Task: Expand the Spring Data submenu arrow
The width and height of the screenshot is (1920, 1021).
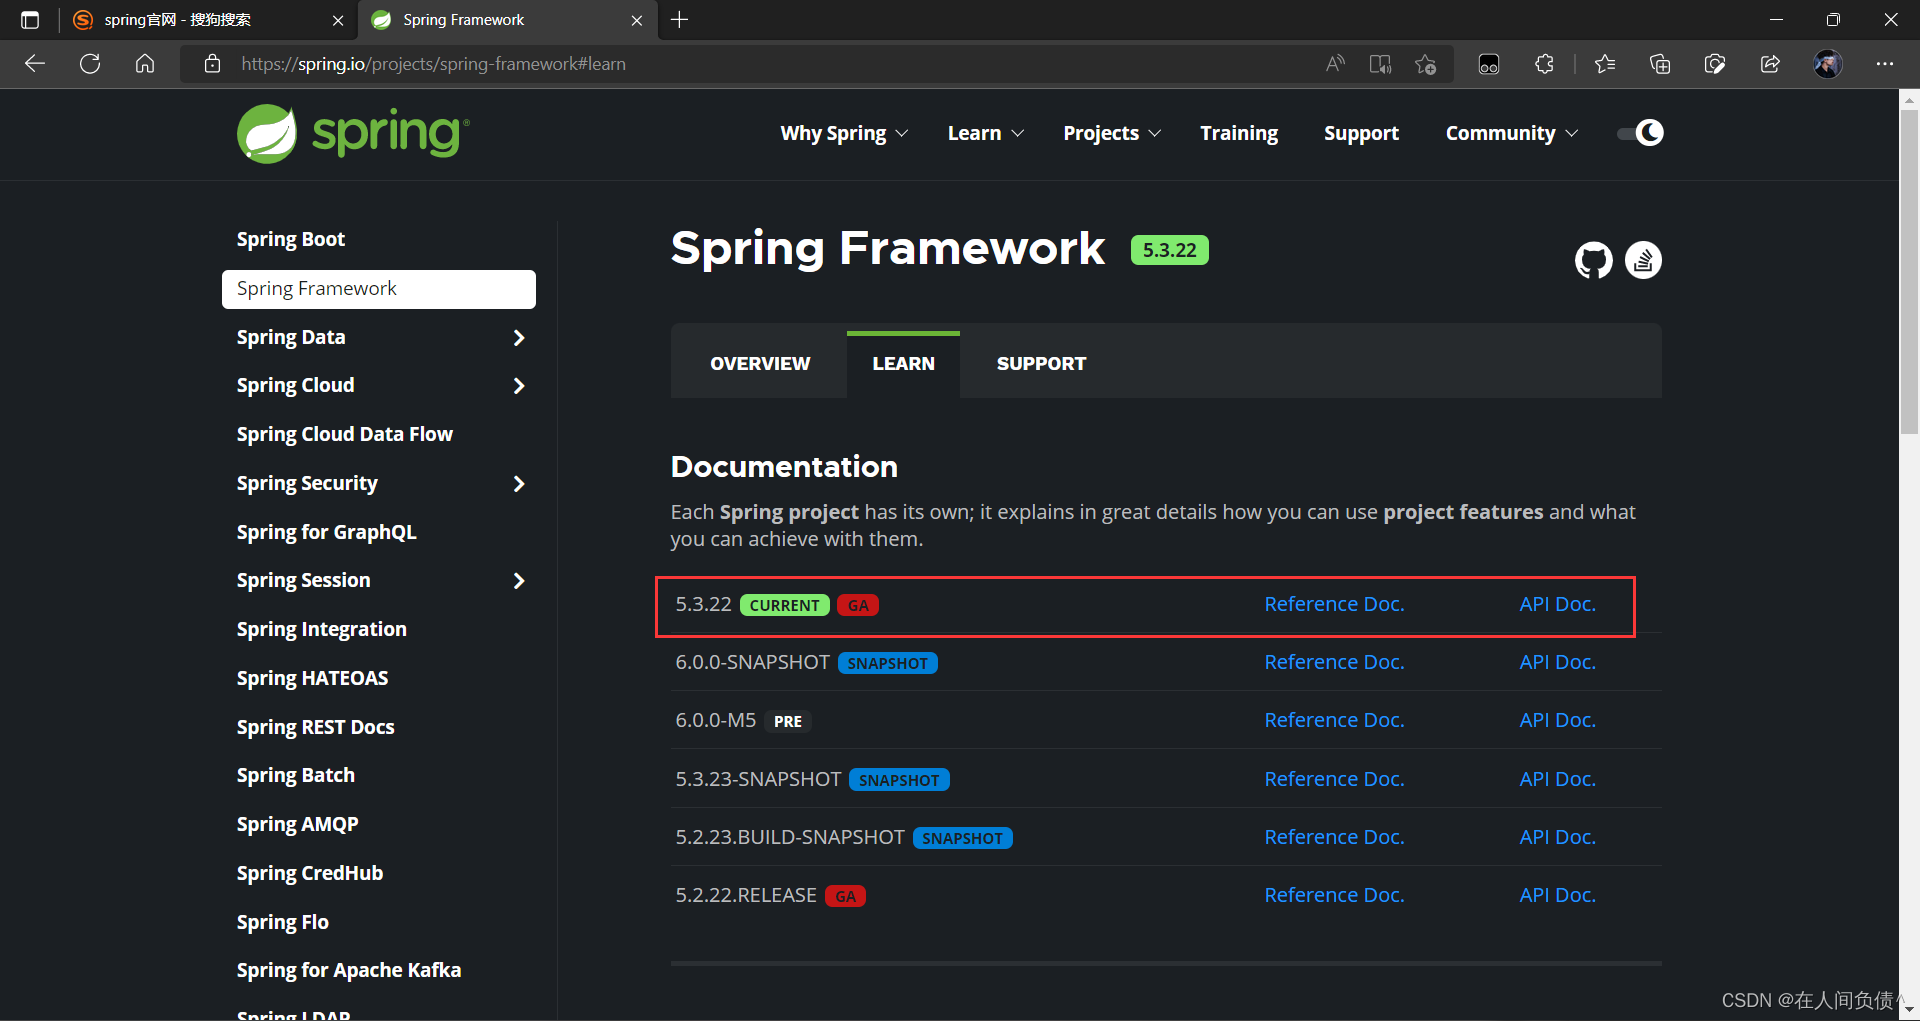Action: pos(519,338)
